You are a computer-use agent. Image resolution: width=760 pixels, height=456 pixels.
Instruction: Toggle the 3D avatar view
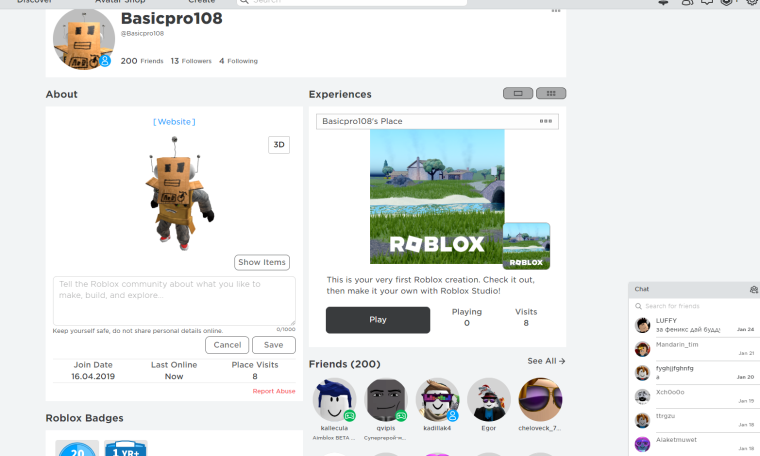[279, 145]
